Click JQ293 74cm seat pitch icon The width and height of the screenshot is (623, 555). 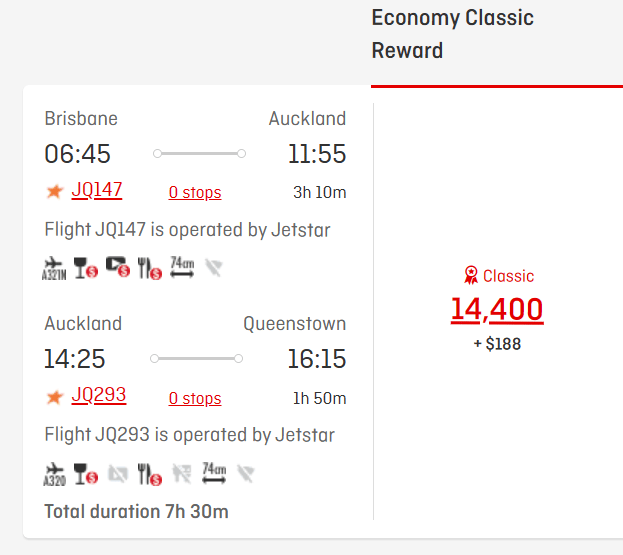[213, 473]
